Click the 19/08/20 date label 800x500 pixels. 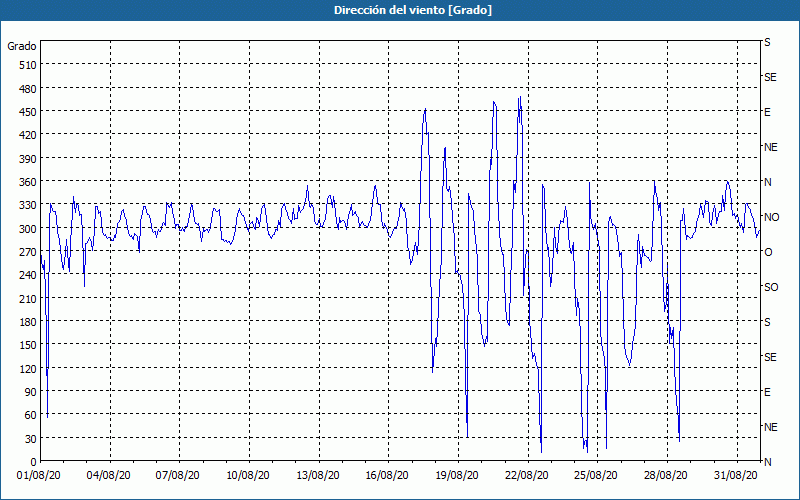tap(457, 476)
